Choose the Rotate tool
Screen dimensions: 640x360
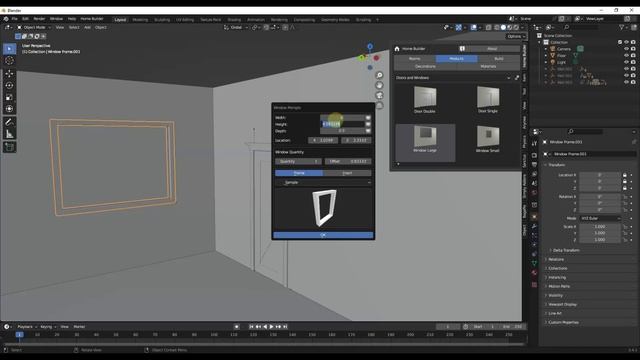point(9,85)
